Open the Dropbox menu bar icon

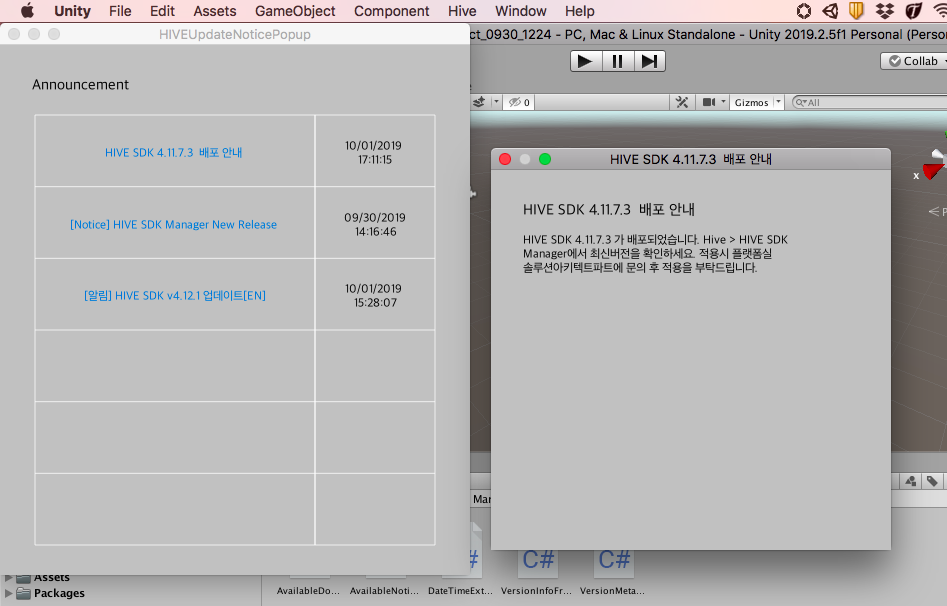(x=885, y=11)
